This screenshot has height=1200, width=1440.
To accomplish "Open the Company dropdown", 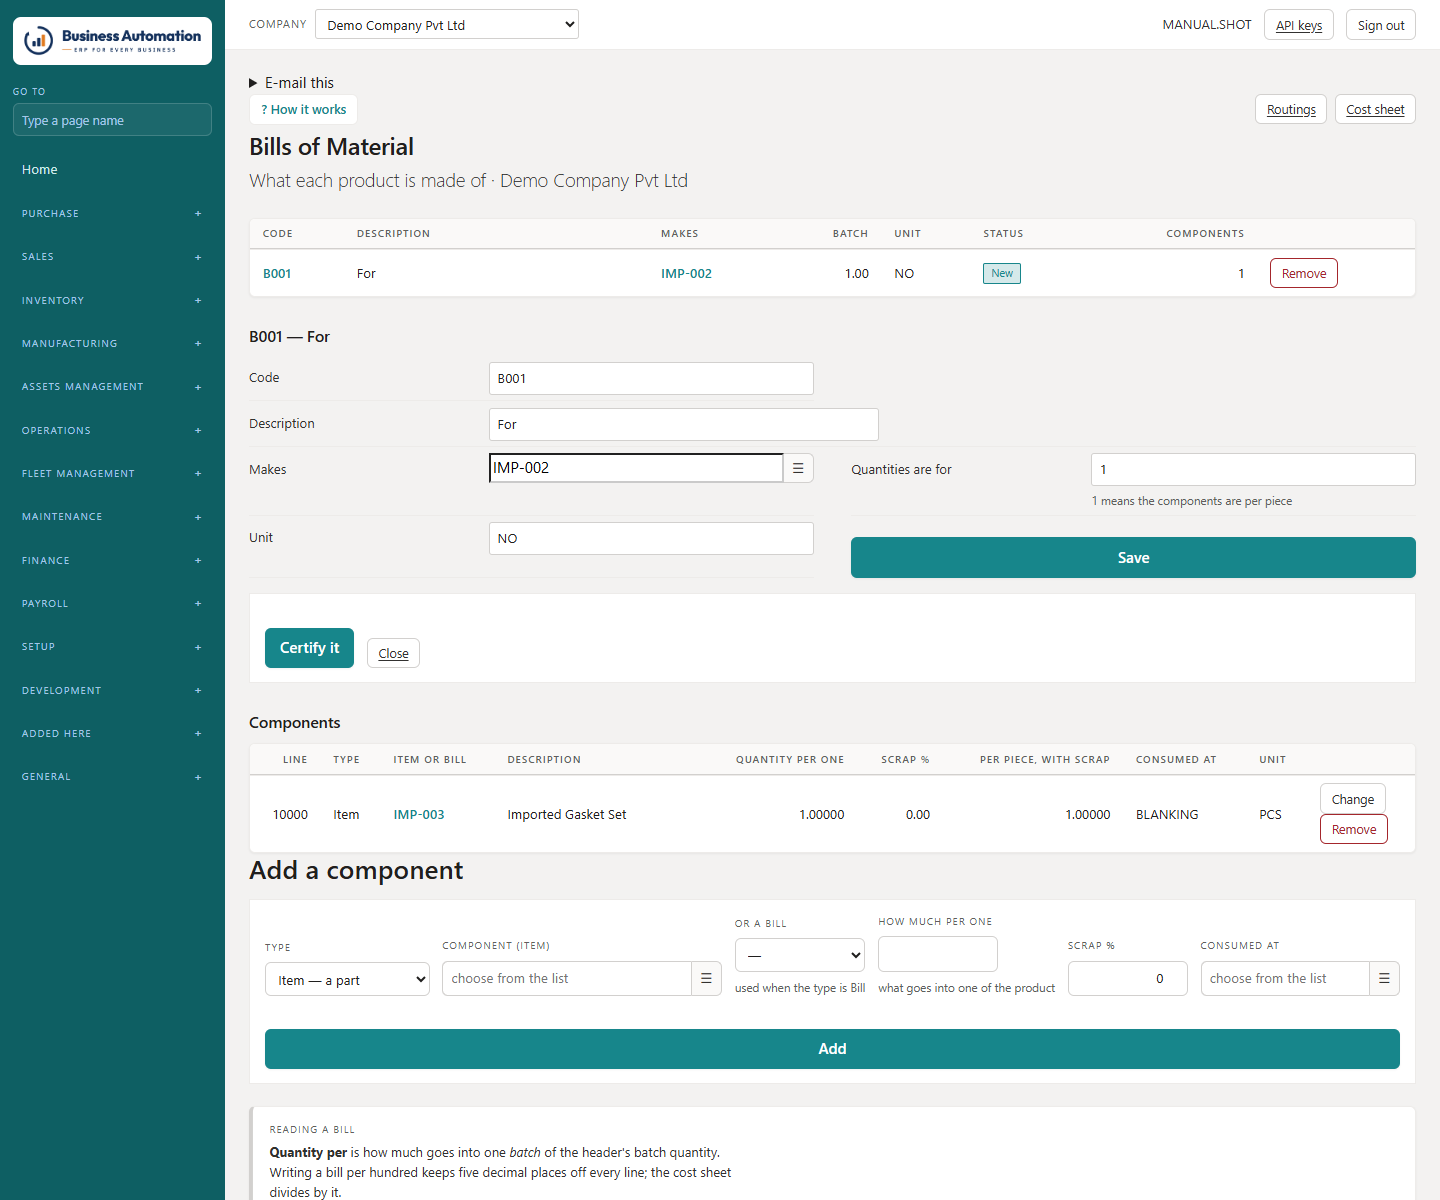I will click(447, 25).
